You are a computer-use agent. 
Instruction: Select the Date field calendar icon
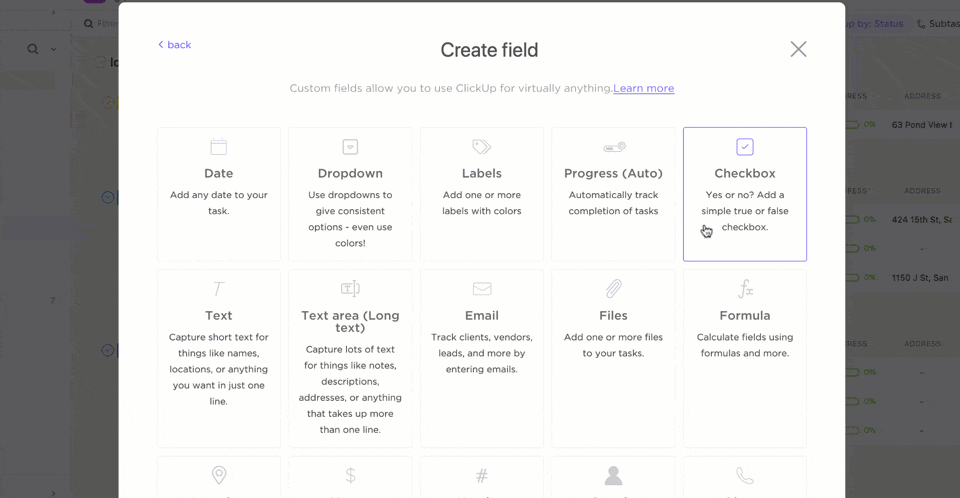pos(218,147)
